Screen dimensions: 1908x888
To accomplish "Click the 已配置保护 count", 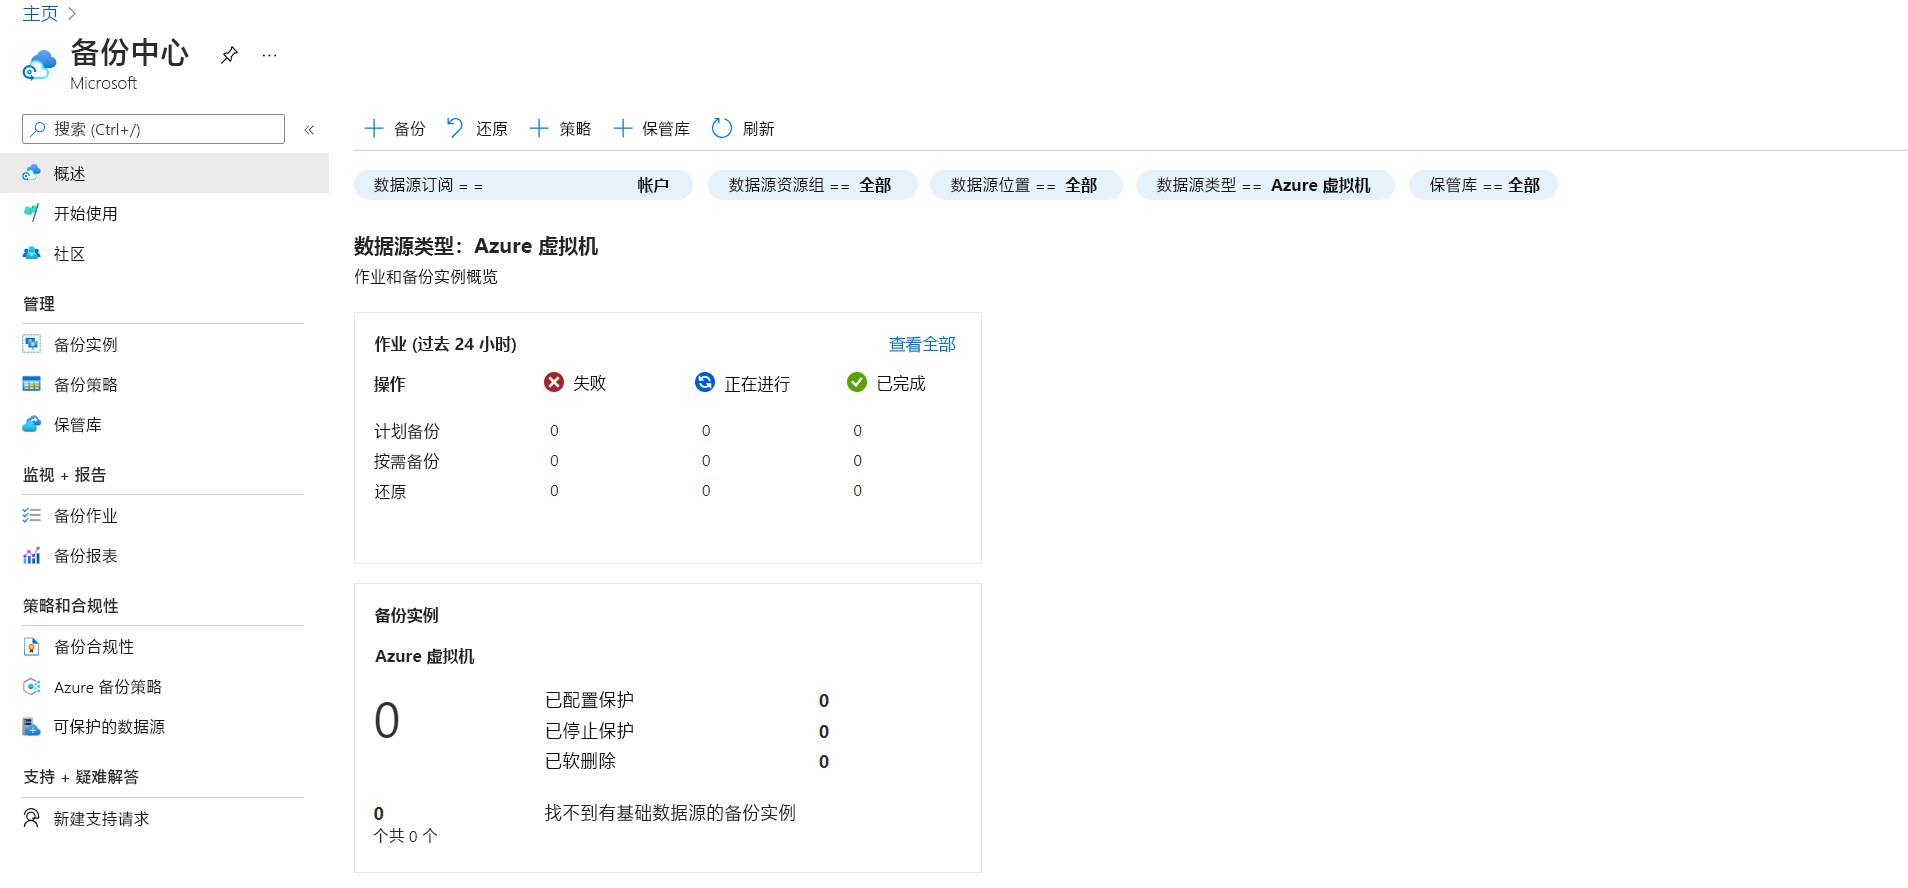I will (824, 700).
